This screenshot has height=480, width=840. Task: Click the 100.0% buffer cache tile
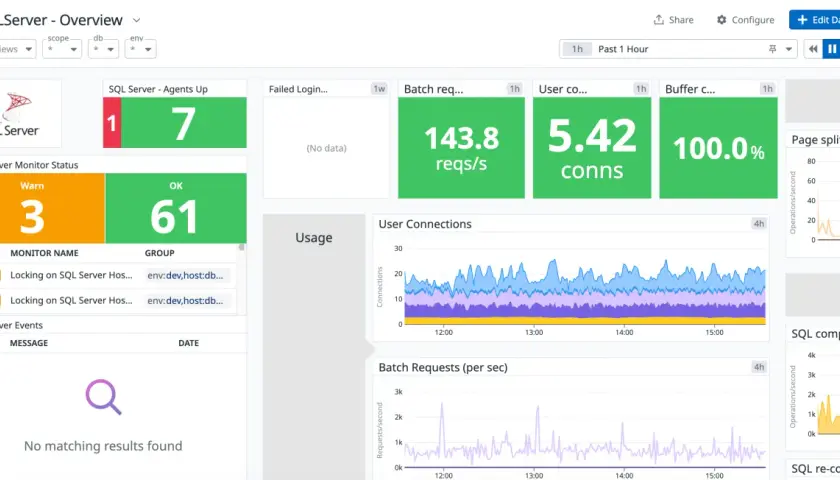[x=718, y=148]
